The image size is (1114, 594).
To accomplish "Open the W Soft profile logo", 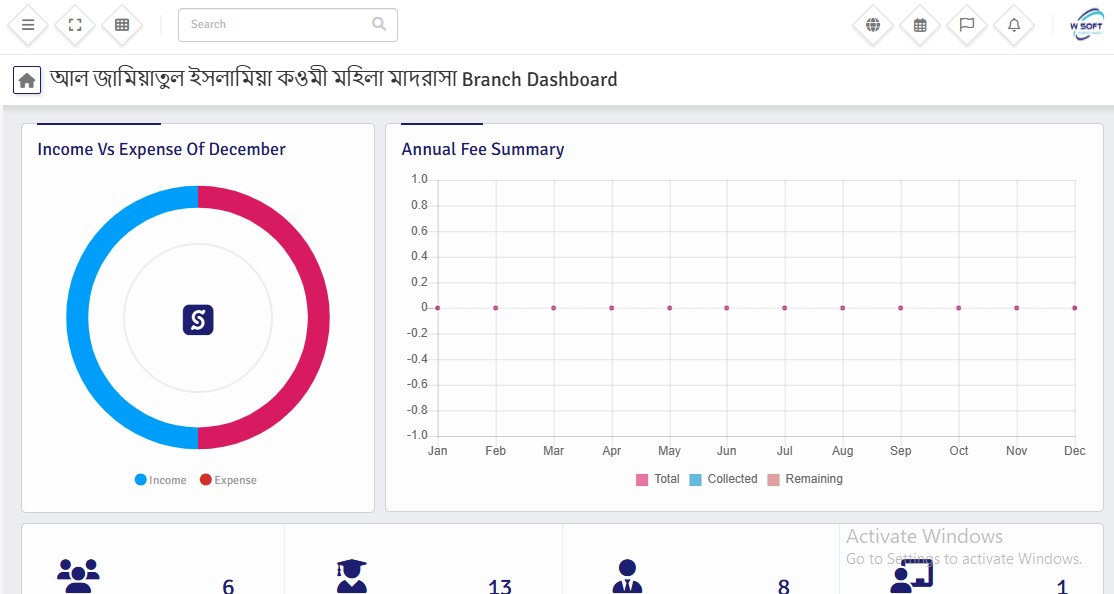I will pos(1085,25).
